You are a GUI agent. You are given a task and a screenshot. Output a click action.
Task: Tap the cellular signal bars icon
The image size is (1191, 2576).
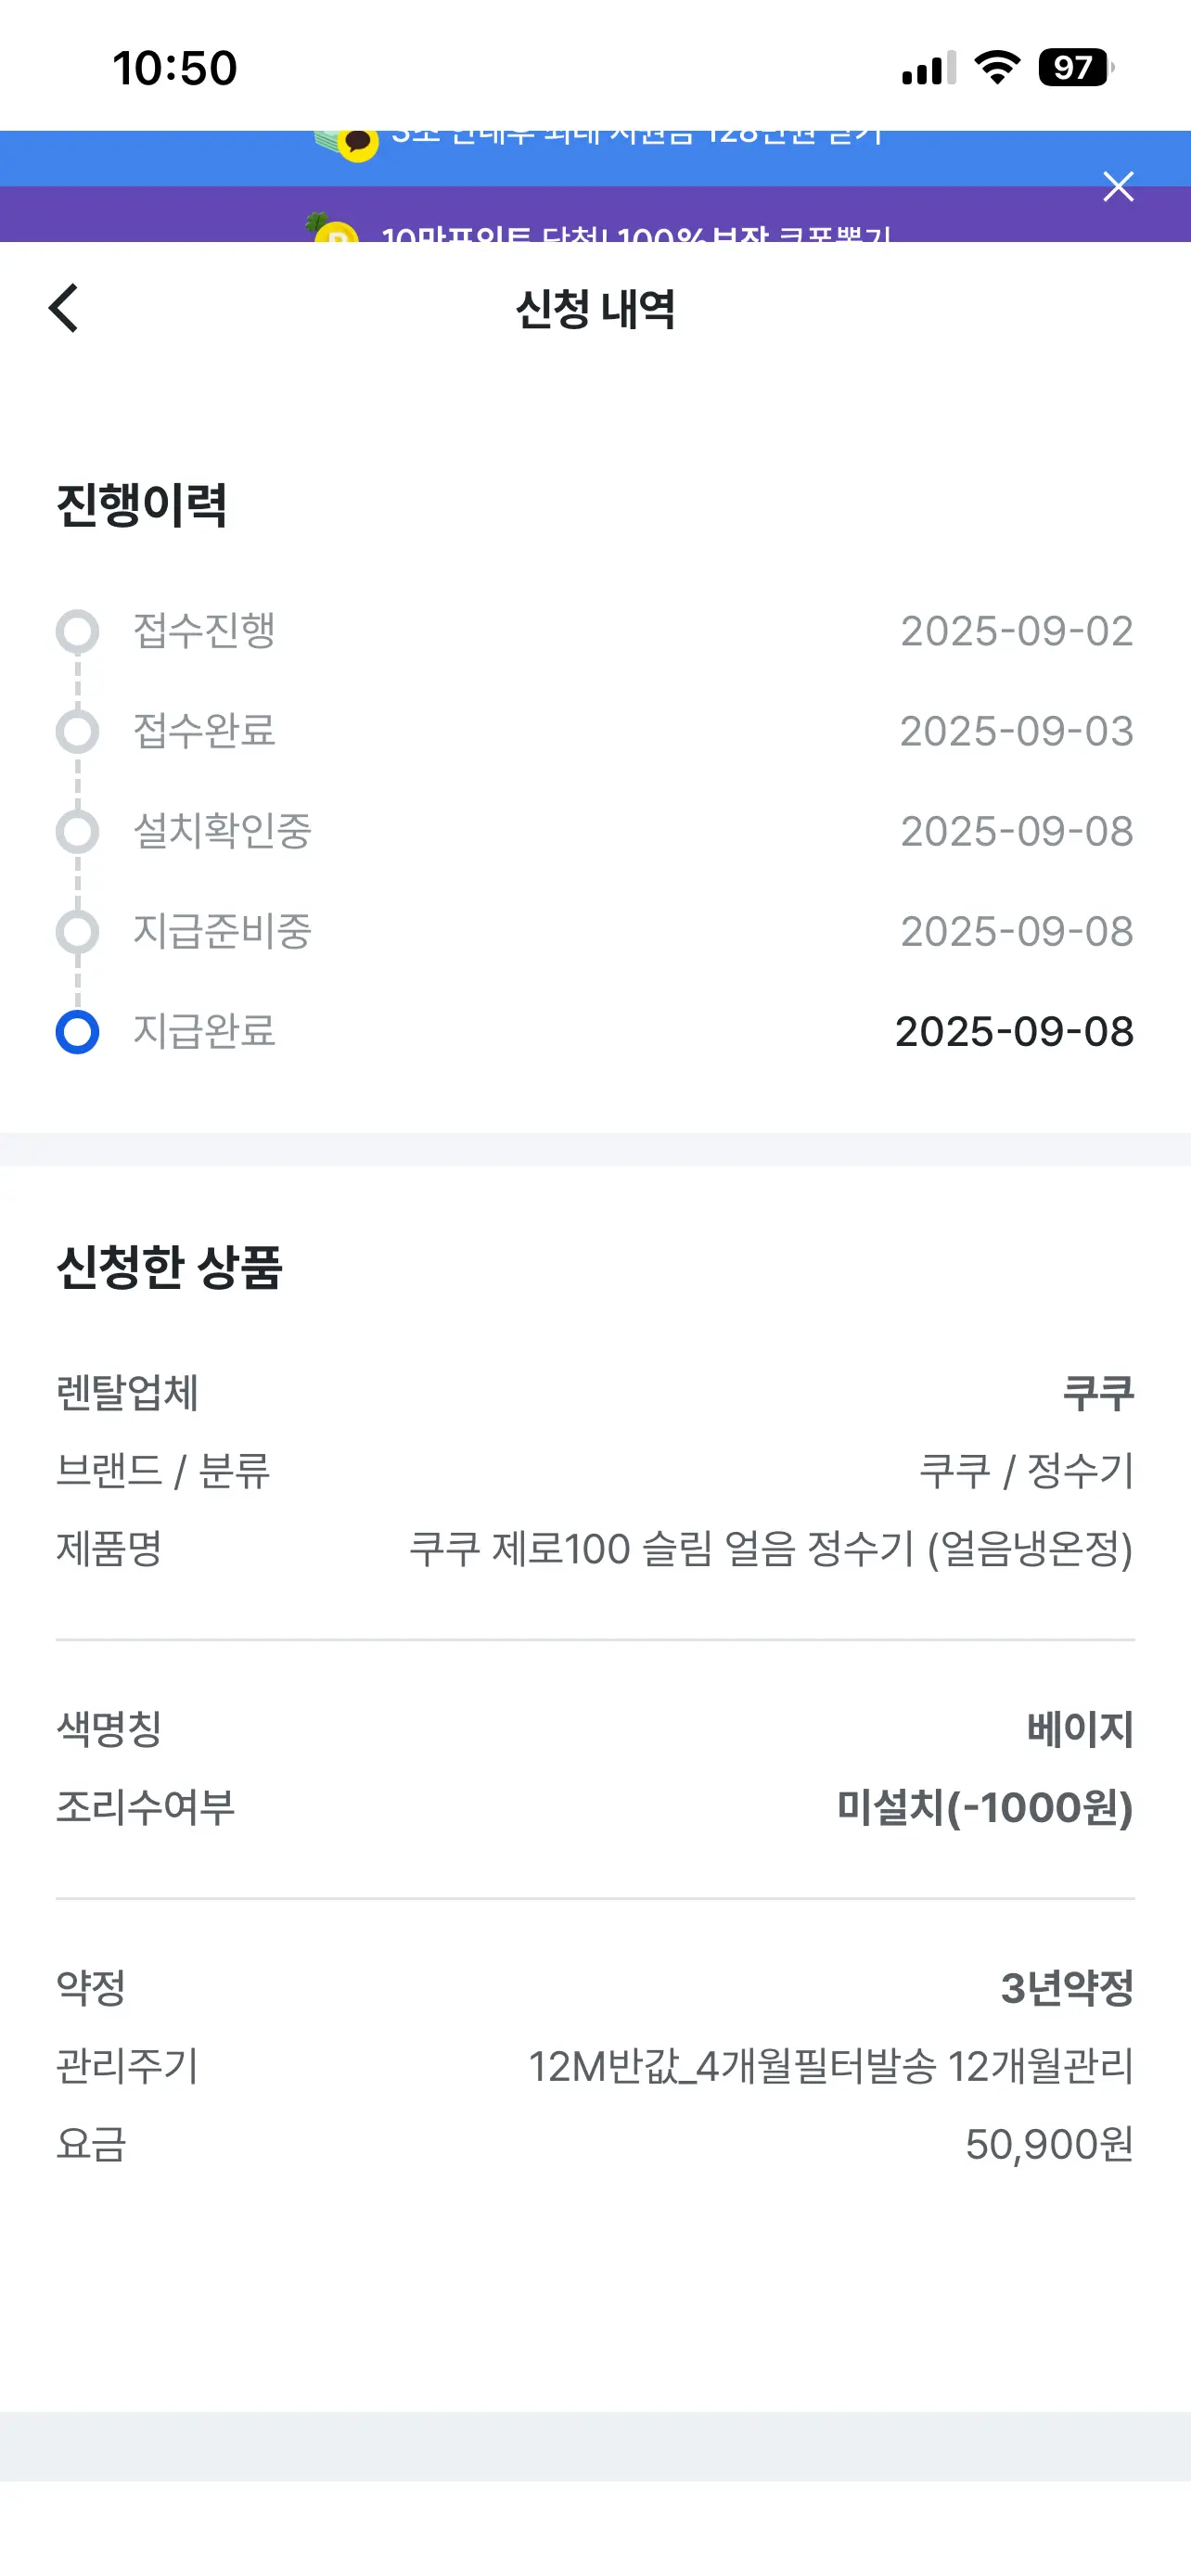(x=928, y=68)
